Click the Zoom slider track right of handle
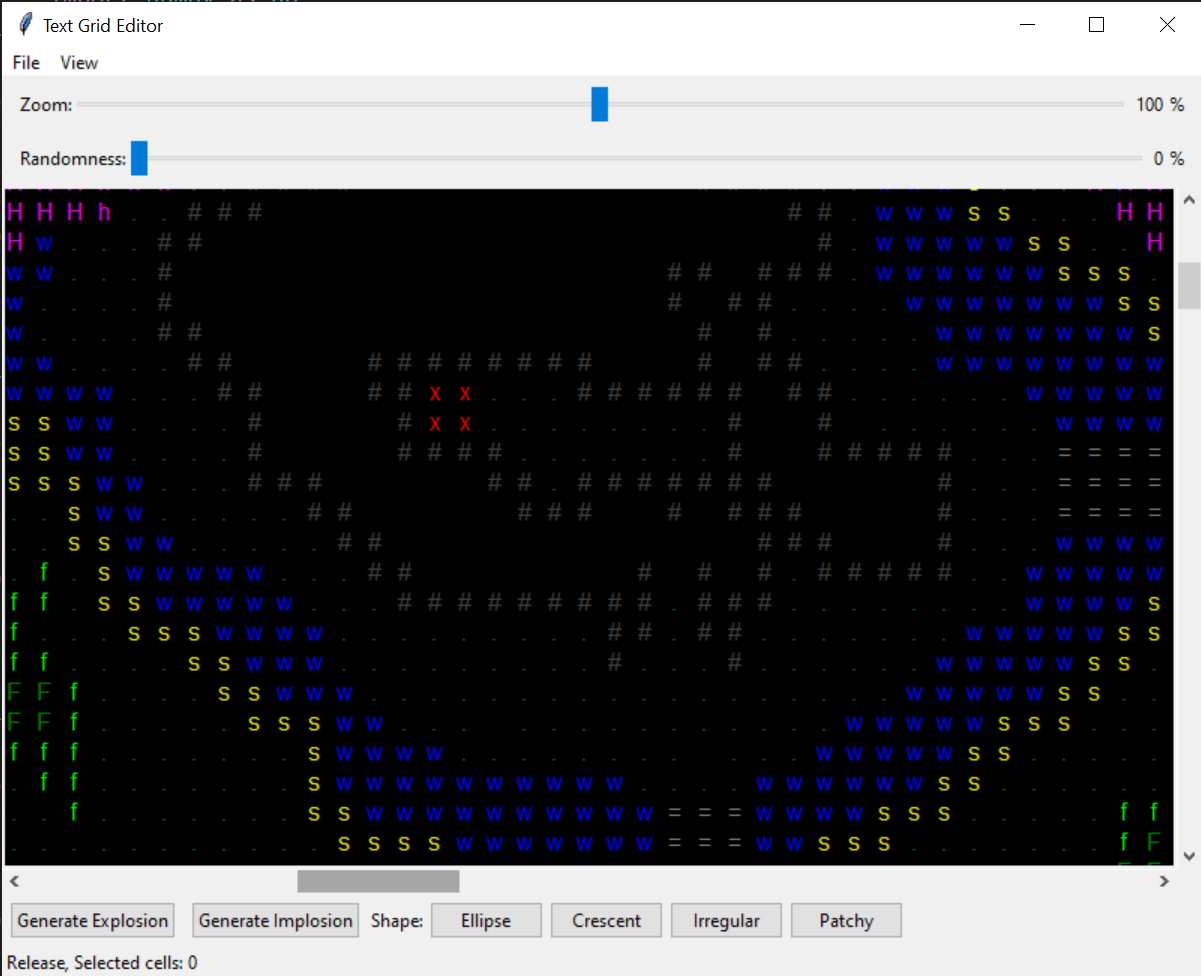Viewport: 1201px width, 976px height. [866, 104]
